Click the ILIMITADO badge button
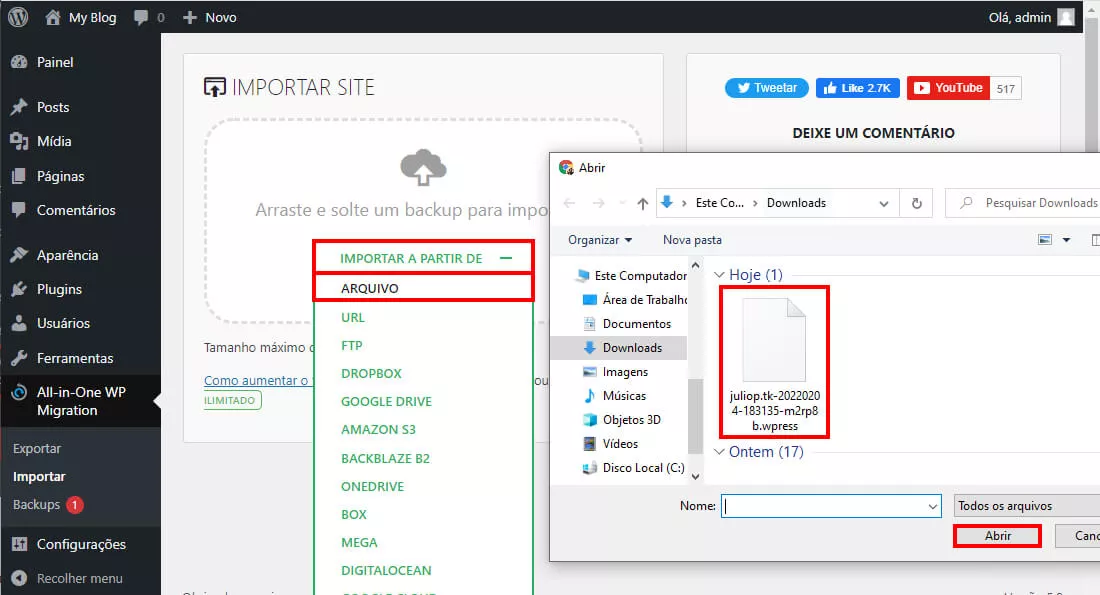The width and height of the screenshot is (1100, 595). 232,400
